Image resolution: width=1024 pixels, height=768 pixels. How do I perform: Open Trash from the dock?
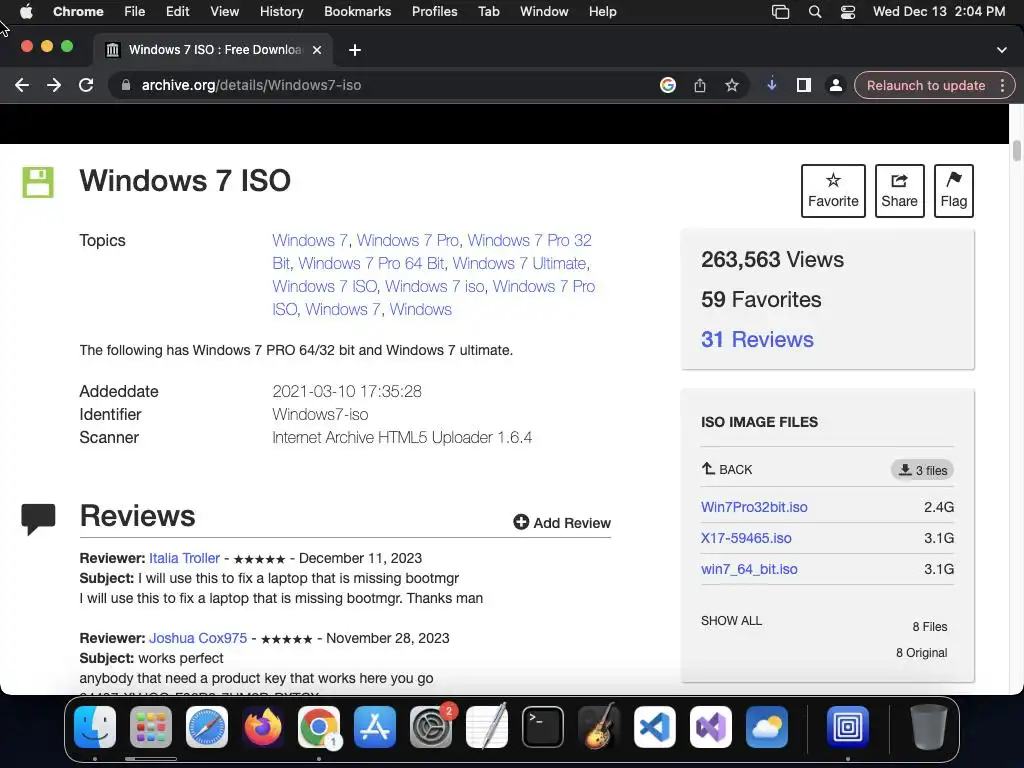tap(929, 727)
